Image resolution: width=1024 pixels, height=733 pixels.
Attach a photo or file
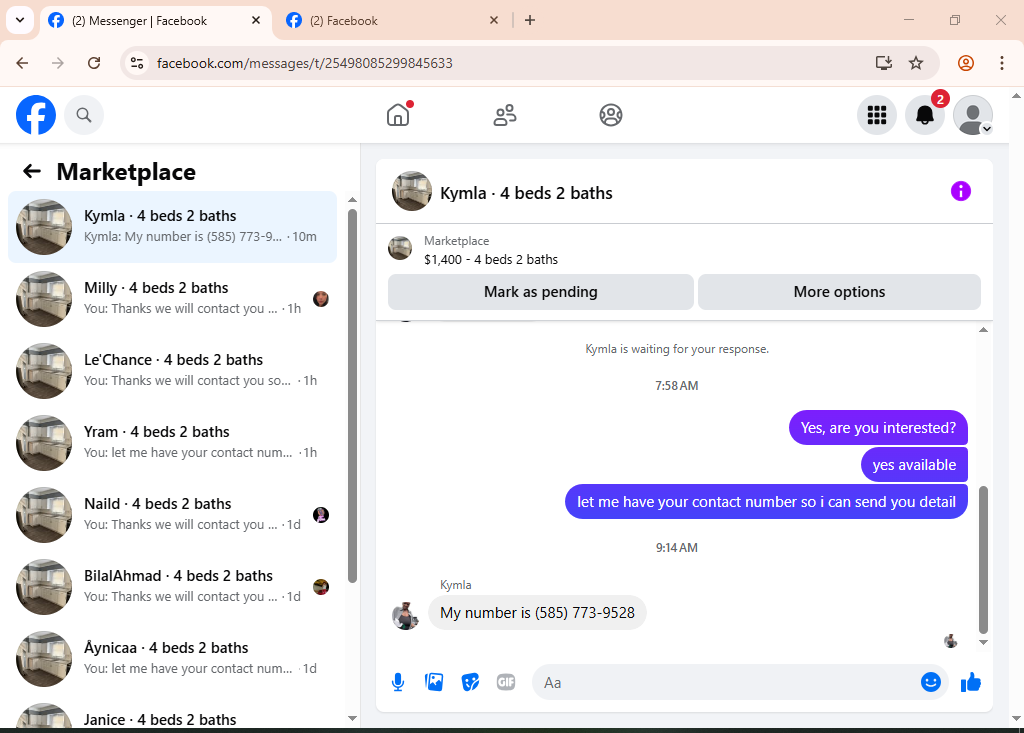434,683
